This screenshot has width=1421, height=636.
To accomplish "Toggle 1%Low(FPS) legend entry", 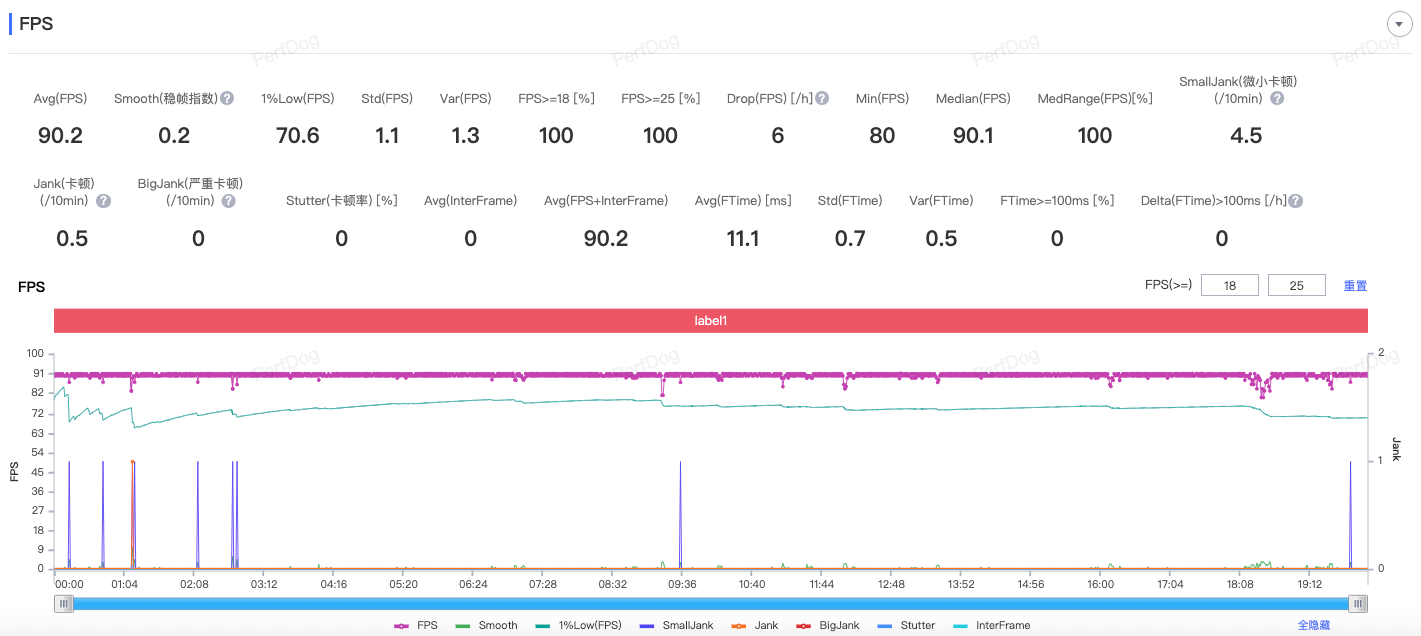I will click(x=578, y=625).
